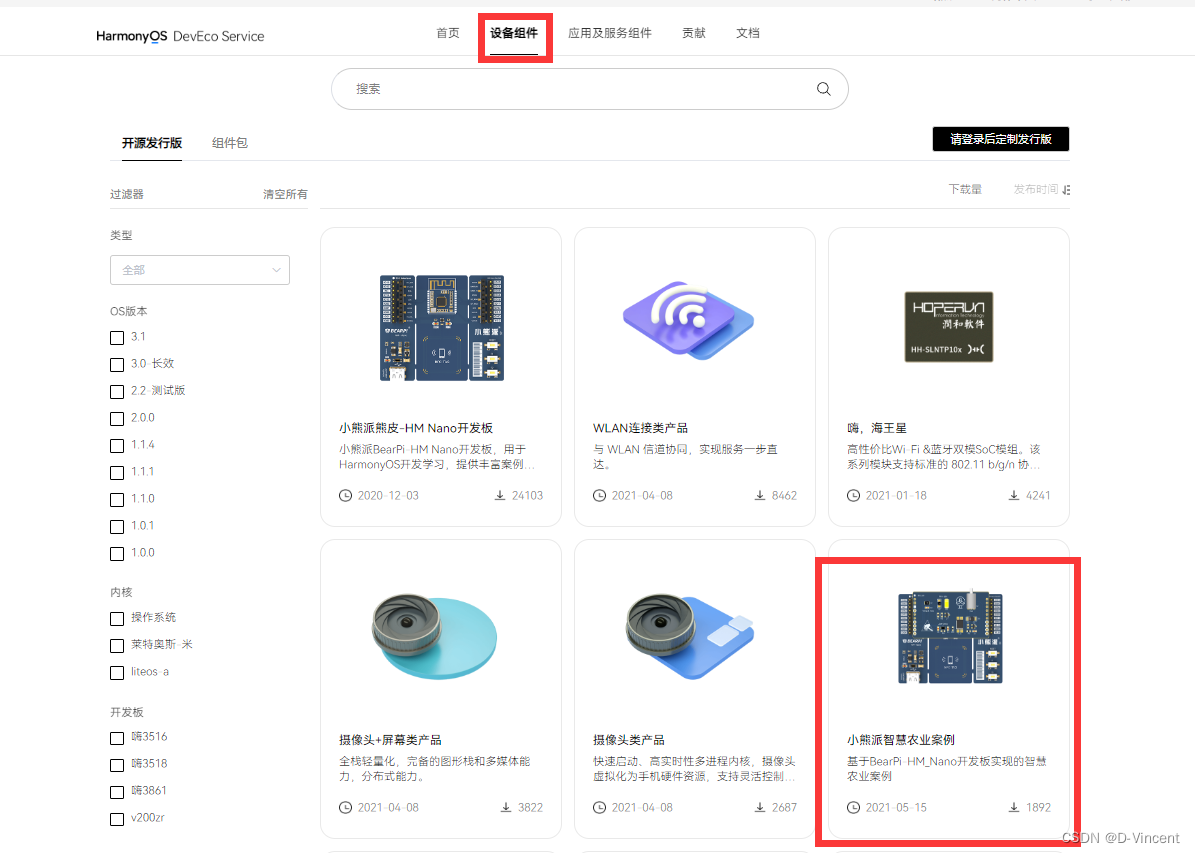Tick the 1.1.4 version checkbox
Viewport: 1195px width, 853px height.
click(x=117, y=446)
